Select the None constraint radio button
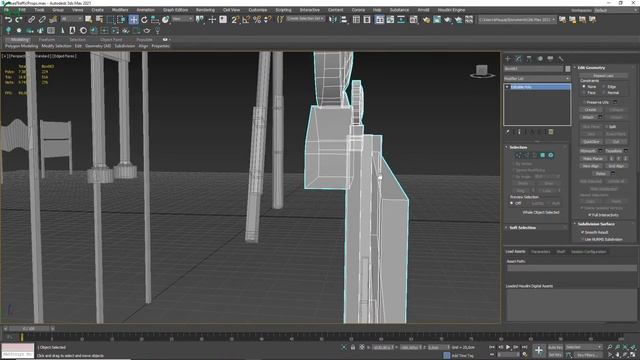The width and height of the screenshot is (640, 360). [584, 87]
